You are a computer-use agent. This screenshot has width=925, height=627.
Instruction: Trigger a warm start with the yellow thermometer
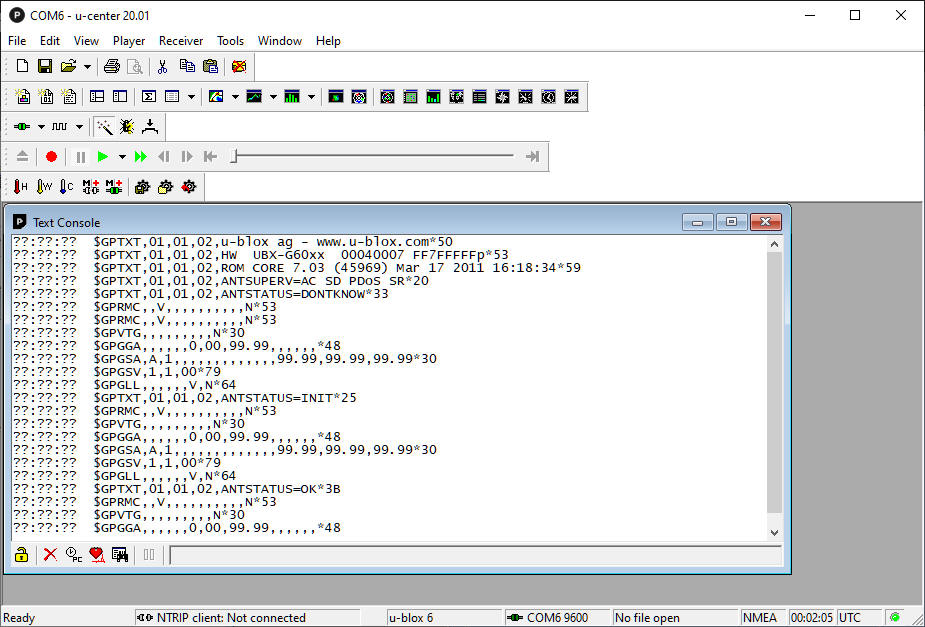(44, 187)
